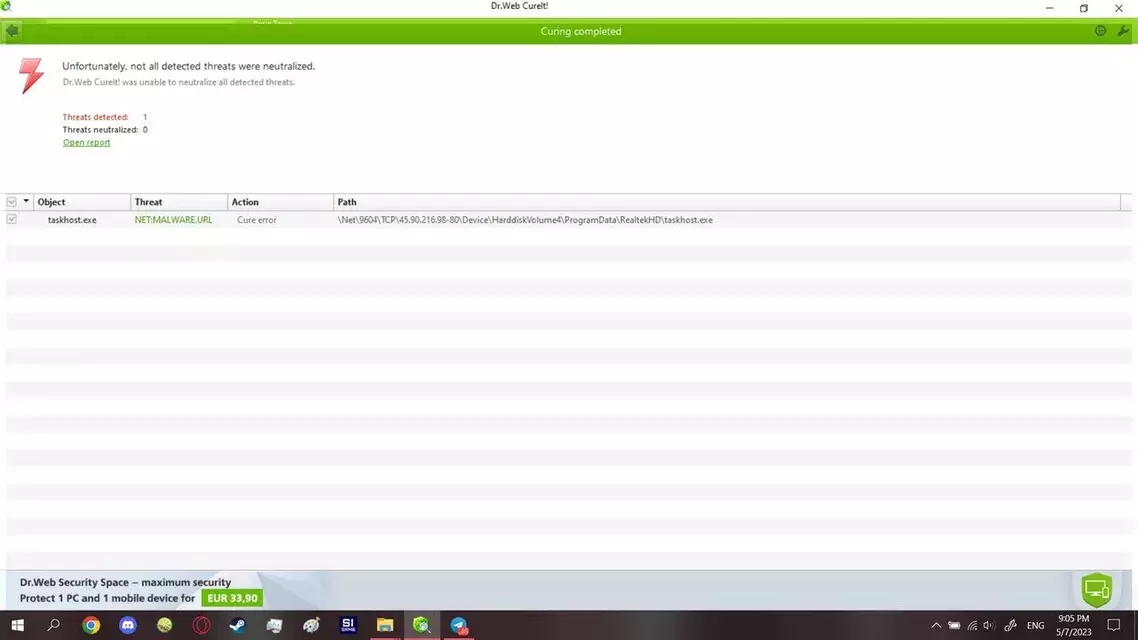Open the selection dropdown arrow in header
1138x640 pixels.
click(26, 202)
